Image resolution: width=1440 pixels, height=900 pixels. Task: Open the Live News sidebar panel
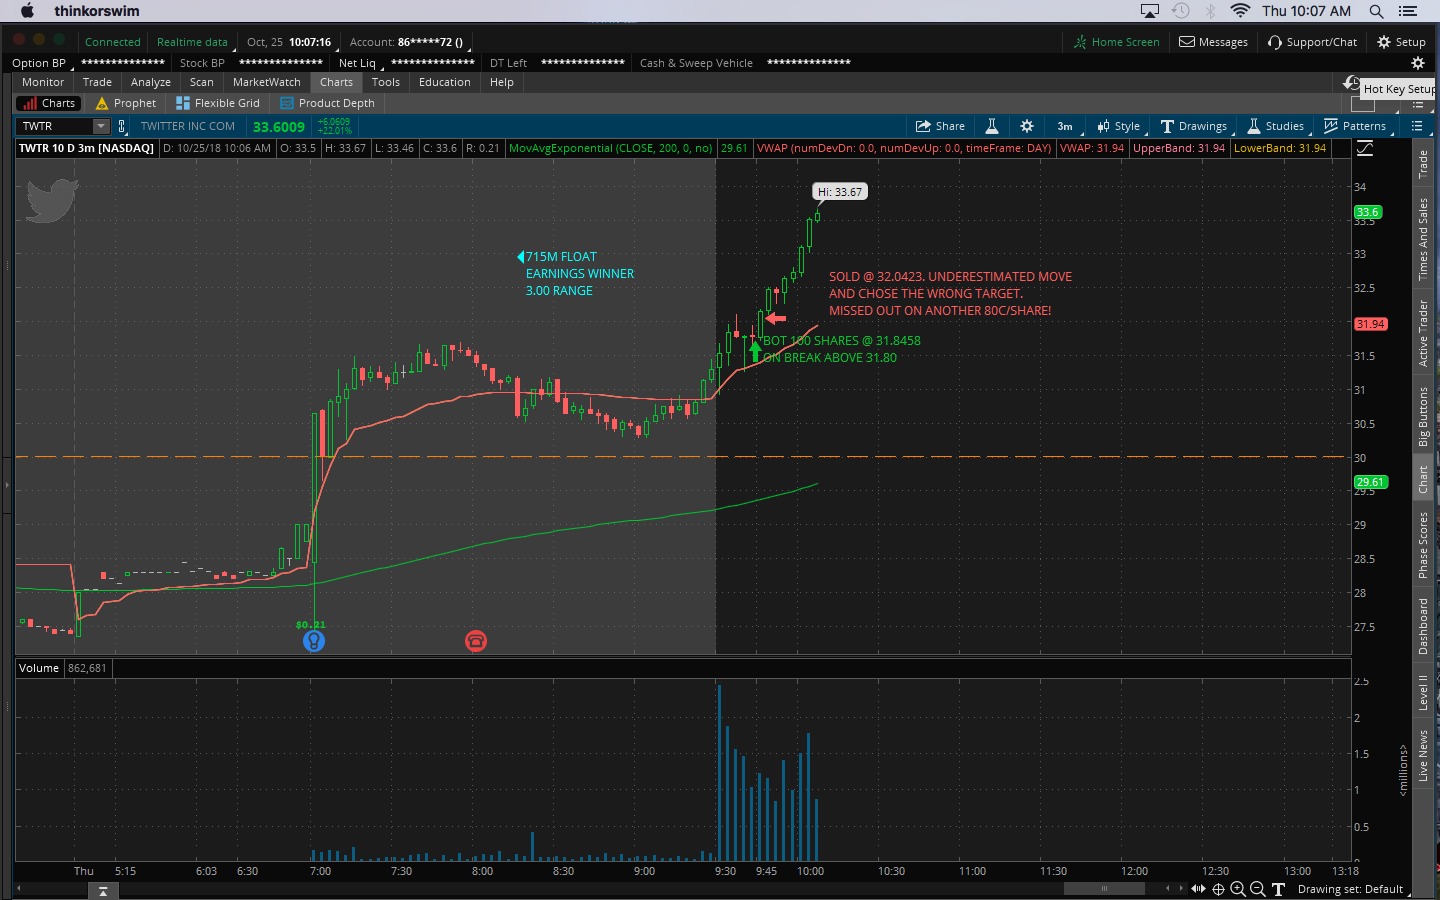(x=1423, y=755)
